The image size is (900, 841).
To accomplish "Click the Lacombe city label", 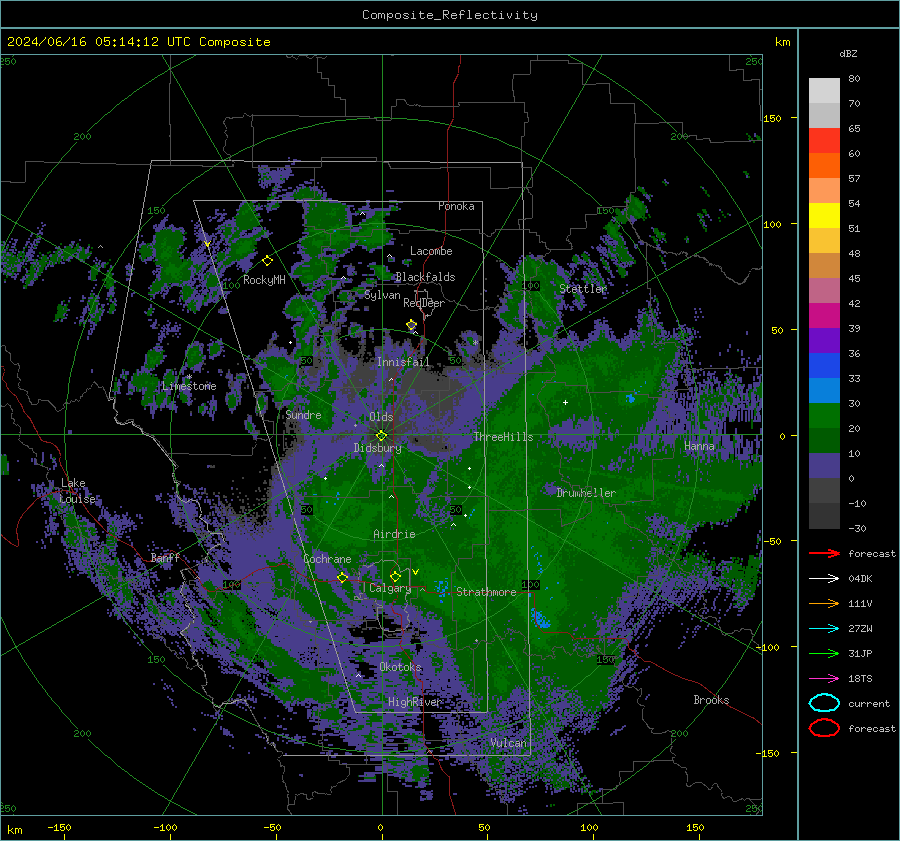I will click(x=431, y=251).
